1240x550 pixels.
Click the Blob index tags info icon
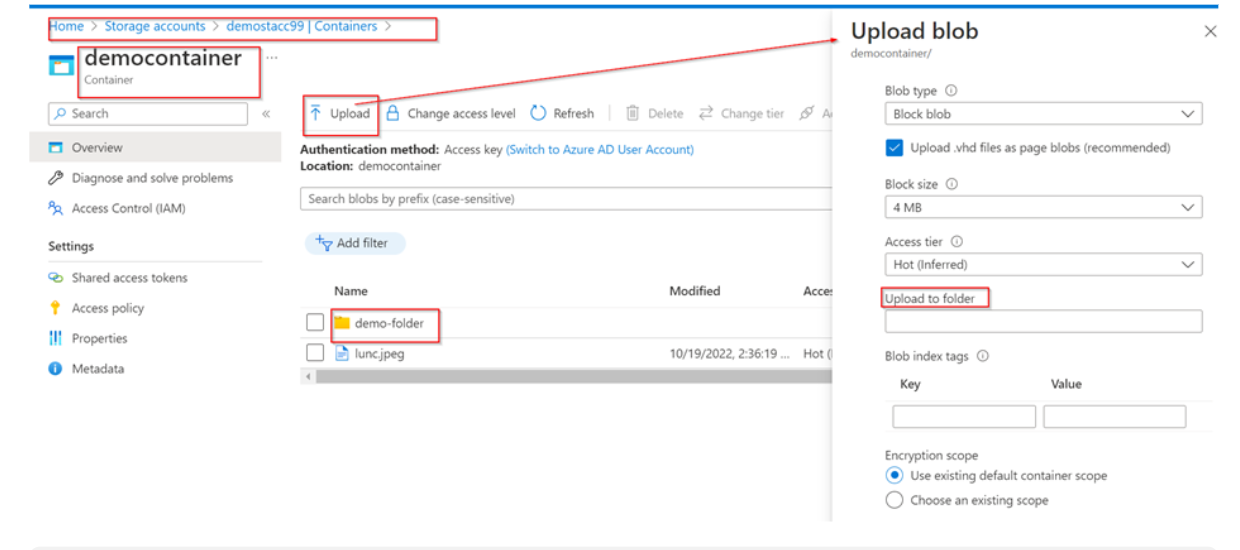(x=983, y=356)
